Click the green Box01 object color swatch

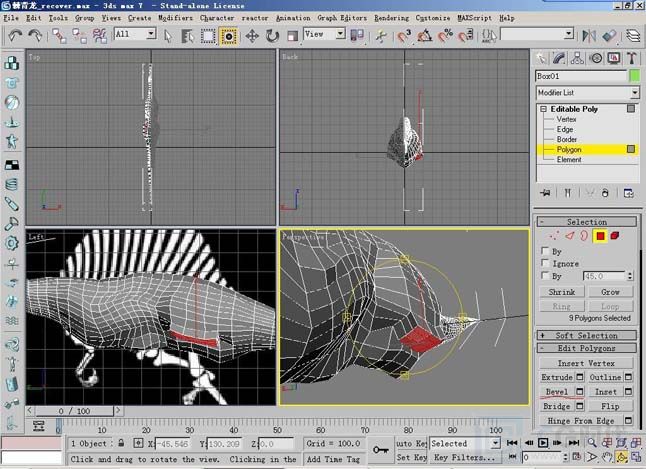[634, 76]
